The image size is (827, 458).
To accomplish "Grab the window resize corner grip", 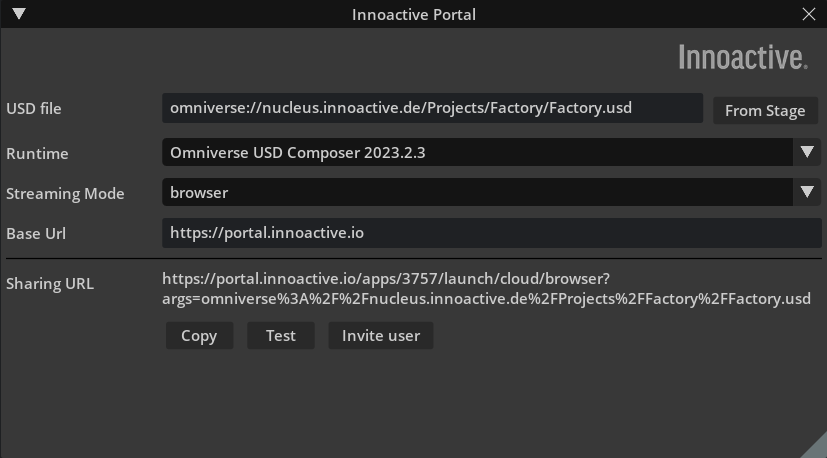I will point(815,446).
